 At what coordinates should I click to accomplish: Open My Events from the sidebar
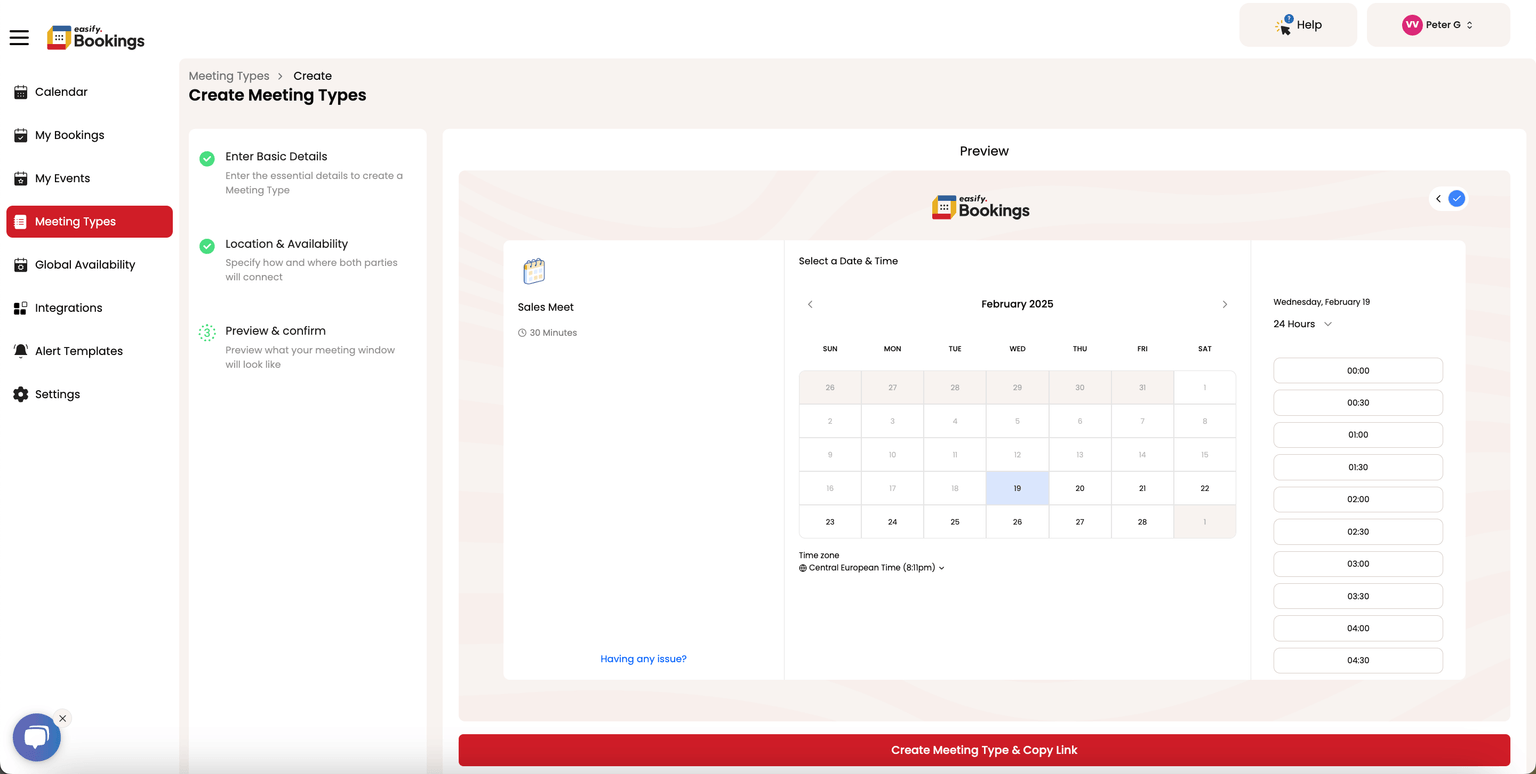tap(89, 178)
